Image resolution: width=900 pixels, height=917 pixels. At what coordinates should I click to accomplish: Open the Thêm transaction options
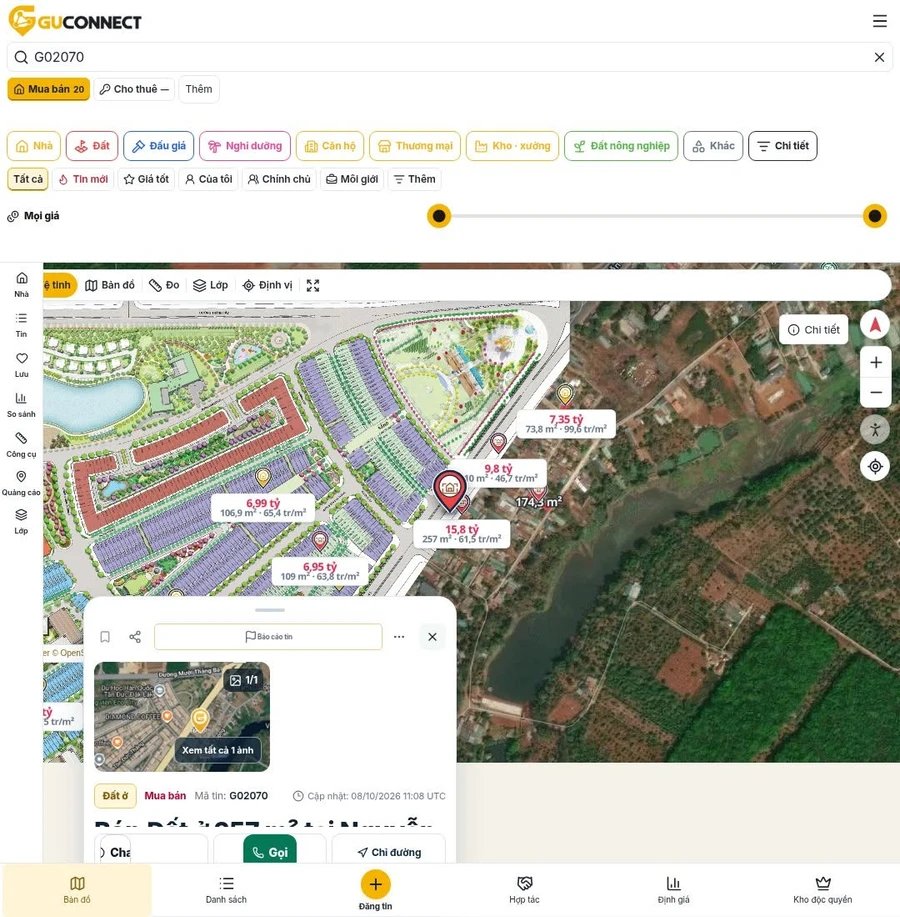click(x=199, y=89)
